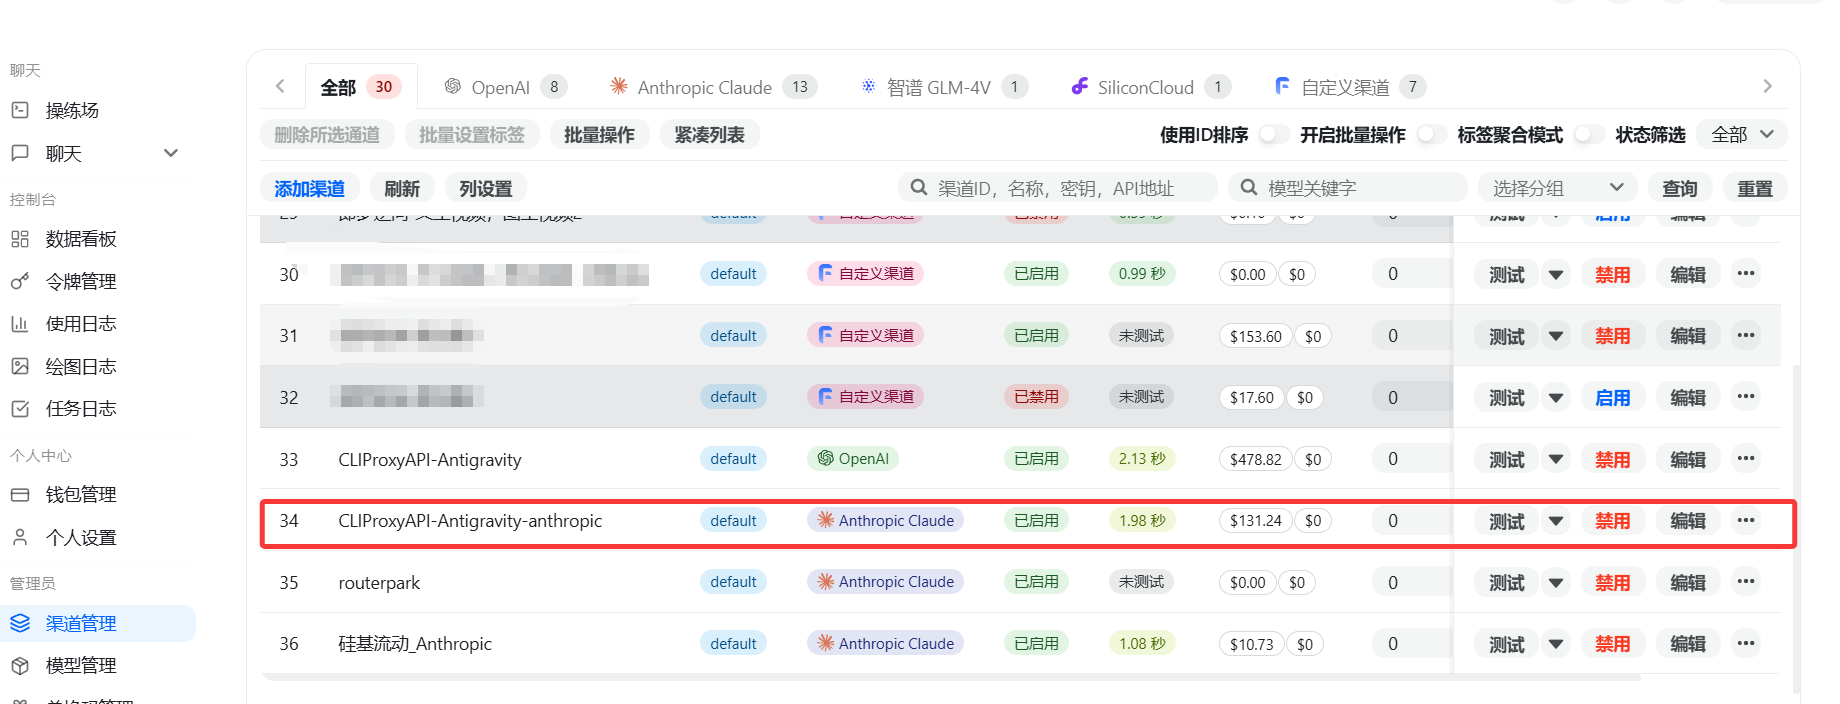Click the SiliconCloud tab logo
Screen dimensions: 1840x704
pos(1080,86)
